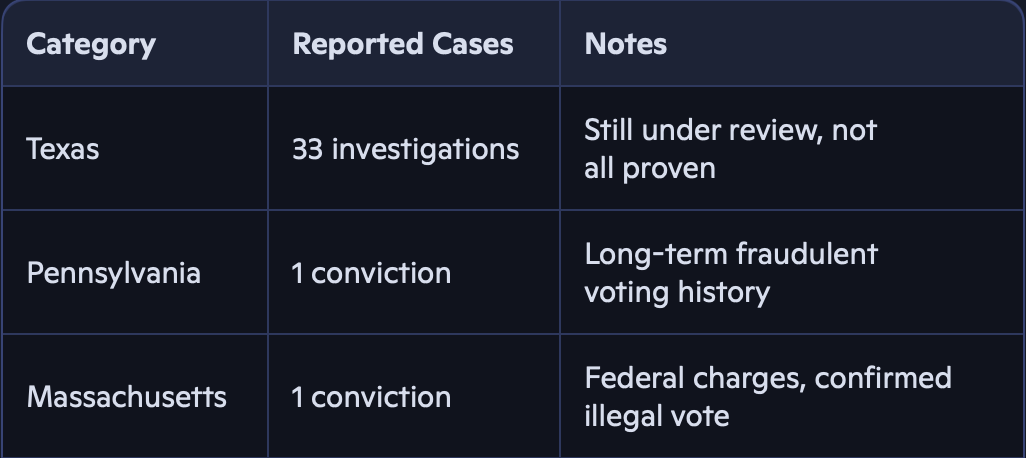Click the 1 conviction cell for Massachusetts
The height and width of the screenshot is (458, 1026).
[371, 397]
